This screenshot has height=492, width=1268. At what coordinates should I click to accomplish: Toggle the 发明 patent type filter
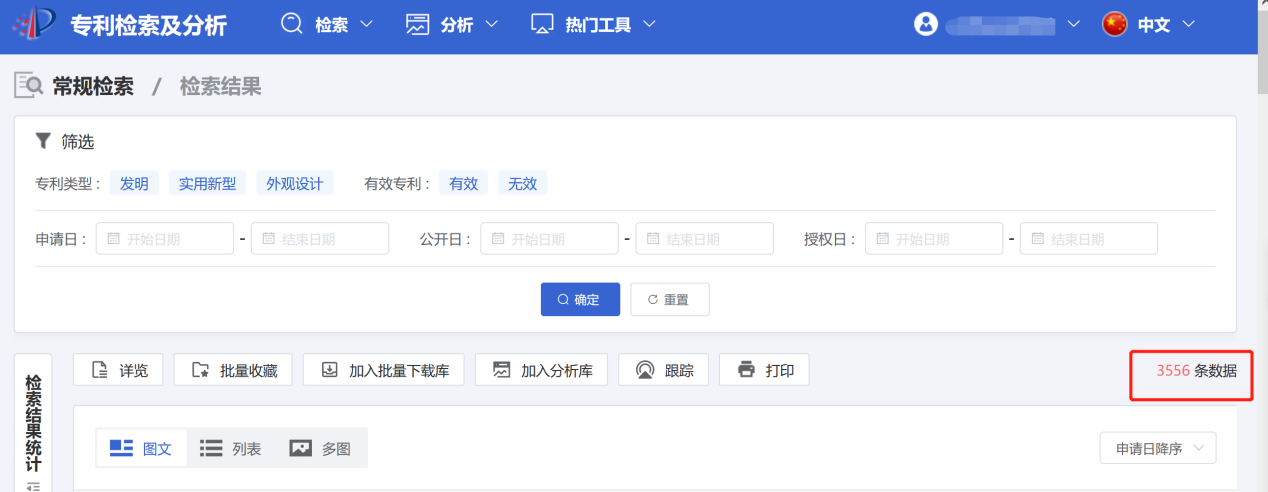point(134,183)
